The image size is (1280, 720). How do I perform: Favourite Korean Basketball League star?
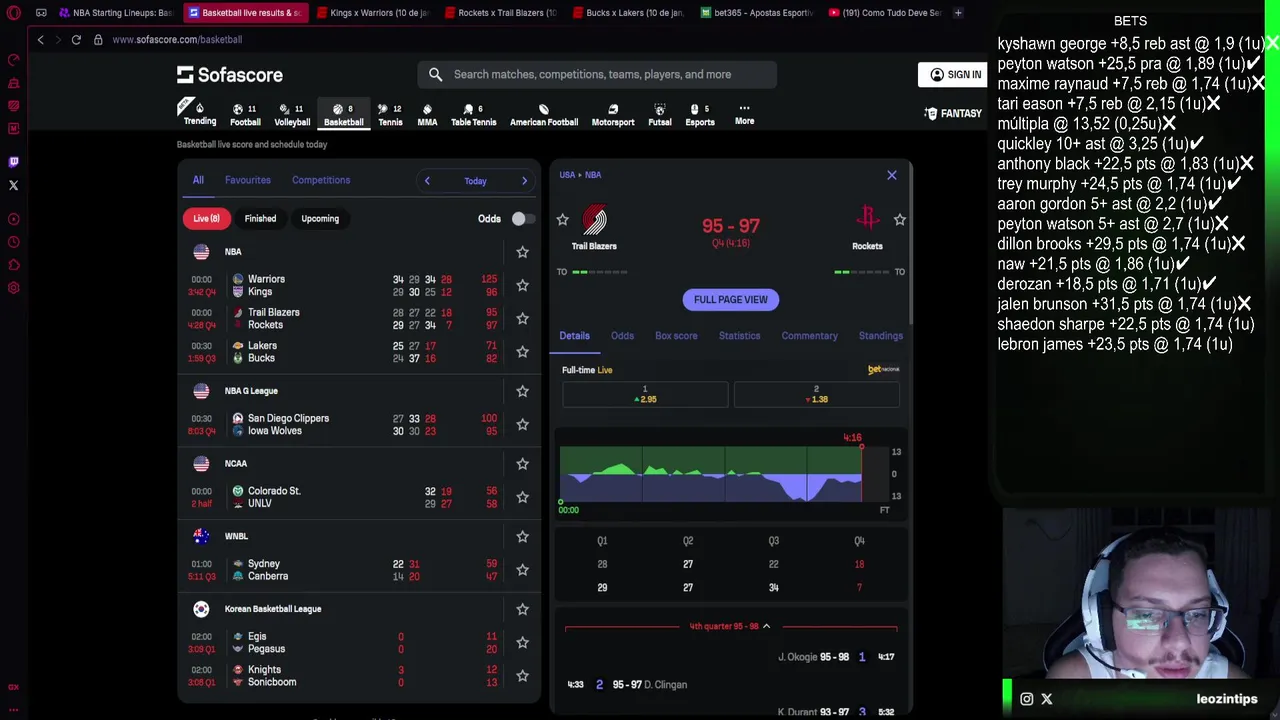tap(522, 609)
